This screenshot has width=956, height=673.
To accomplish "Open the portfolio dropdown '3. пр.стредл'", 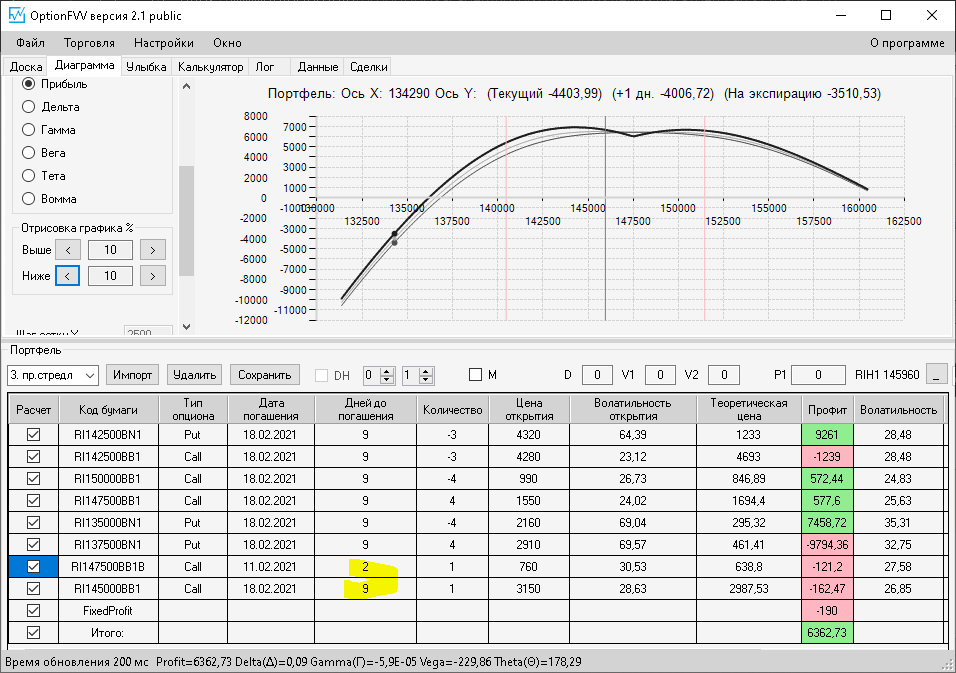I will point(89,375).
